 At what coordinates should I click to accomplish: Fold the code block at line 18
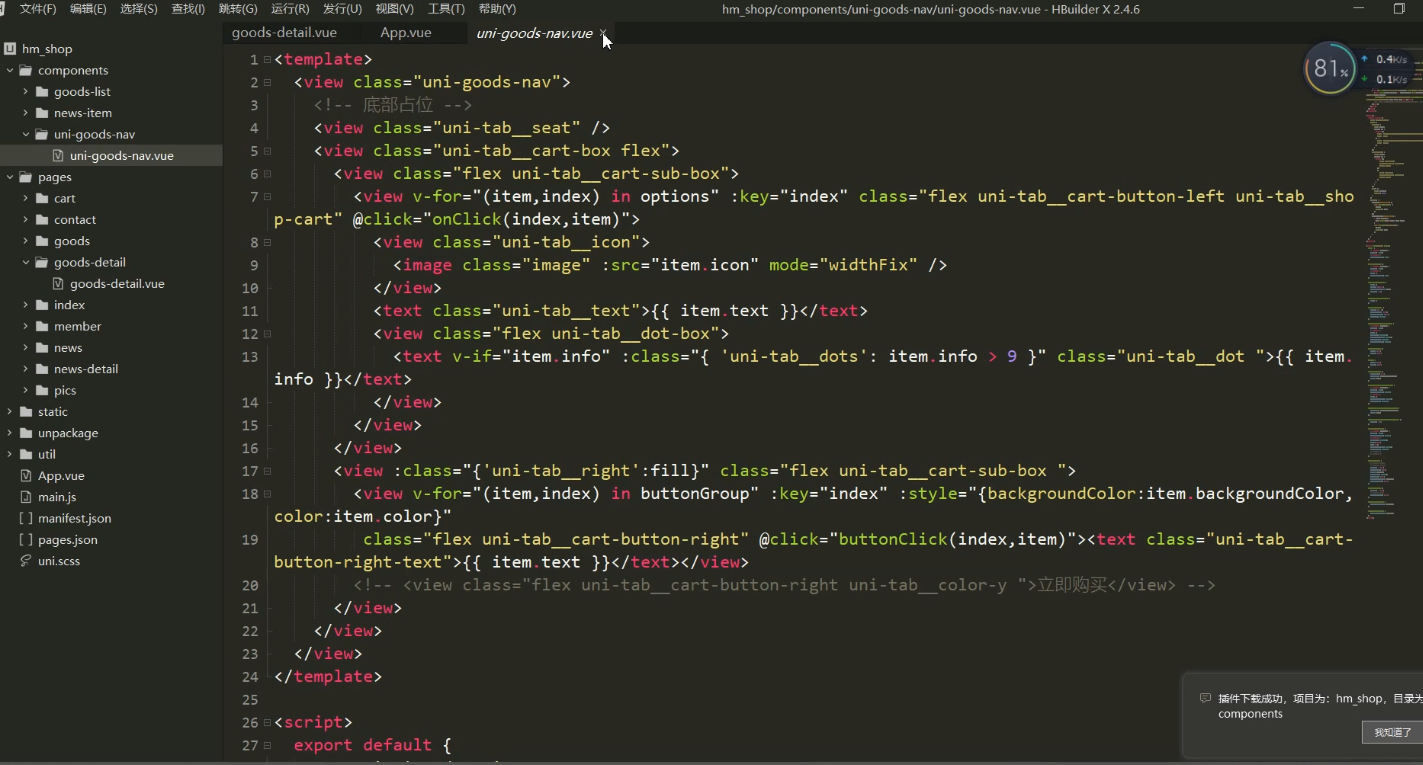click(x=267, y=494)
